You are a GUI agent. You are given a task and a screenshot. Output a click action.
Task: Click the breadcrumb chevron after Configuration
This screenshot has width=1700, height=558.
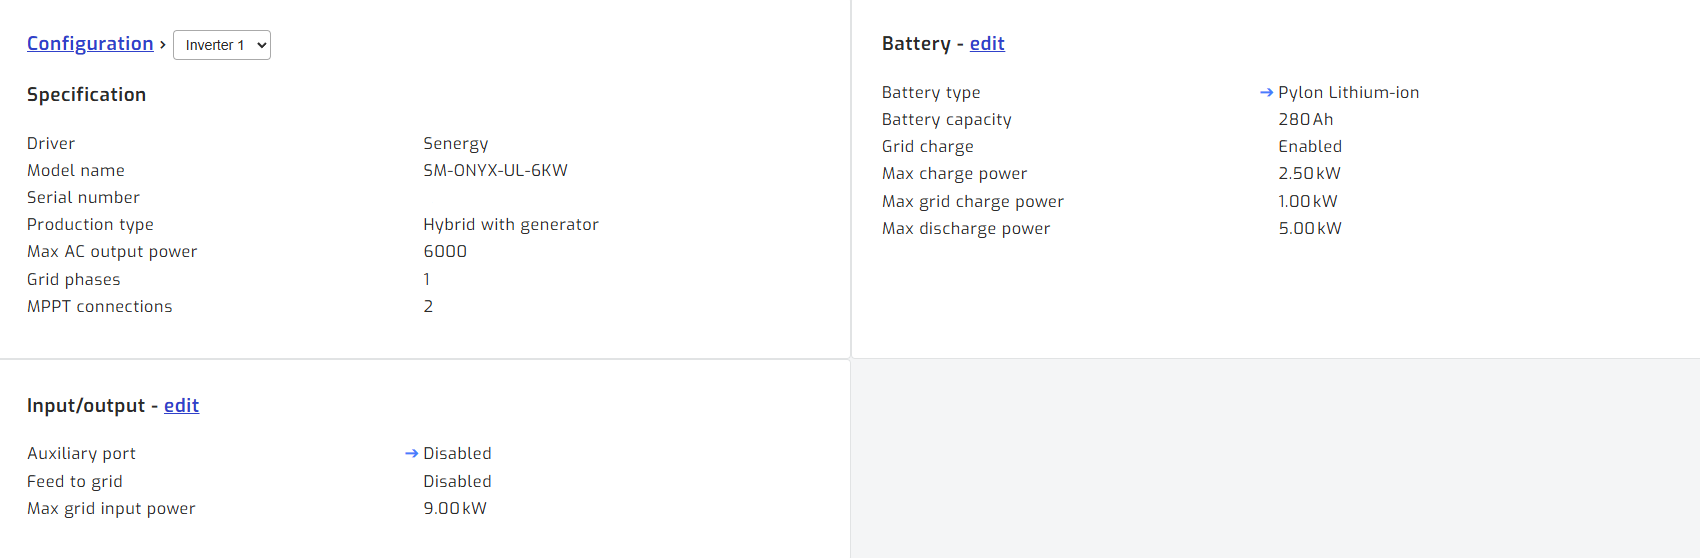[163, 45]
